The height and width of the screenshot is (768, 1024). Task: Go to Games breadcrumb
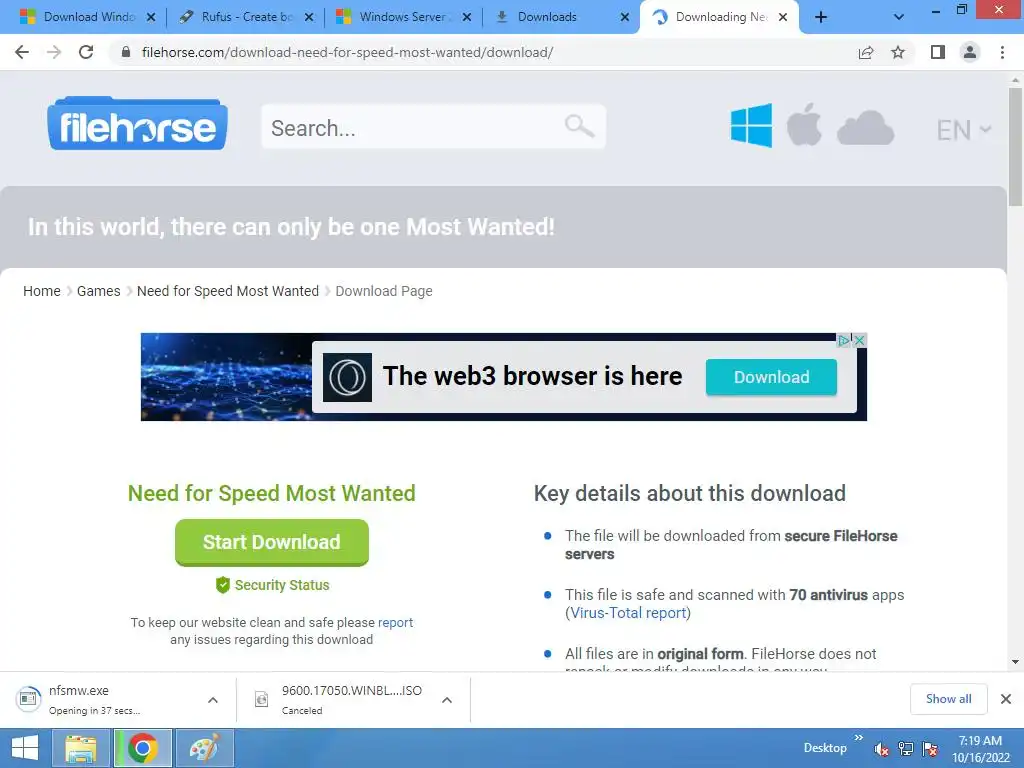pos(99,291)
